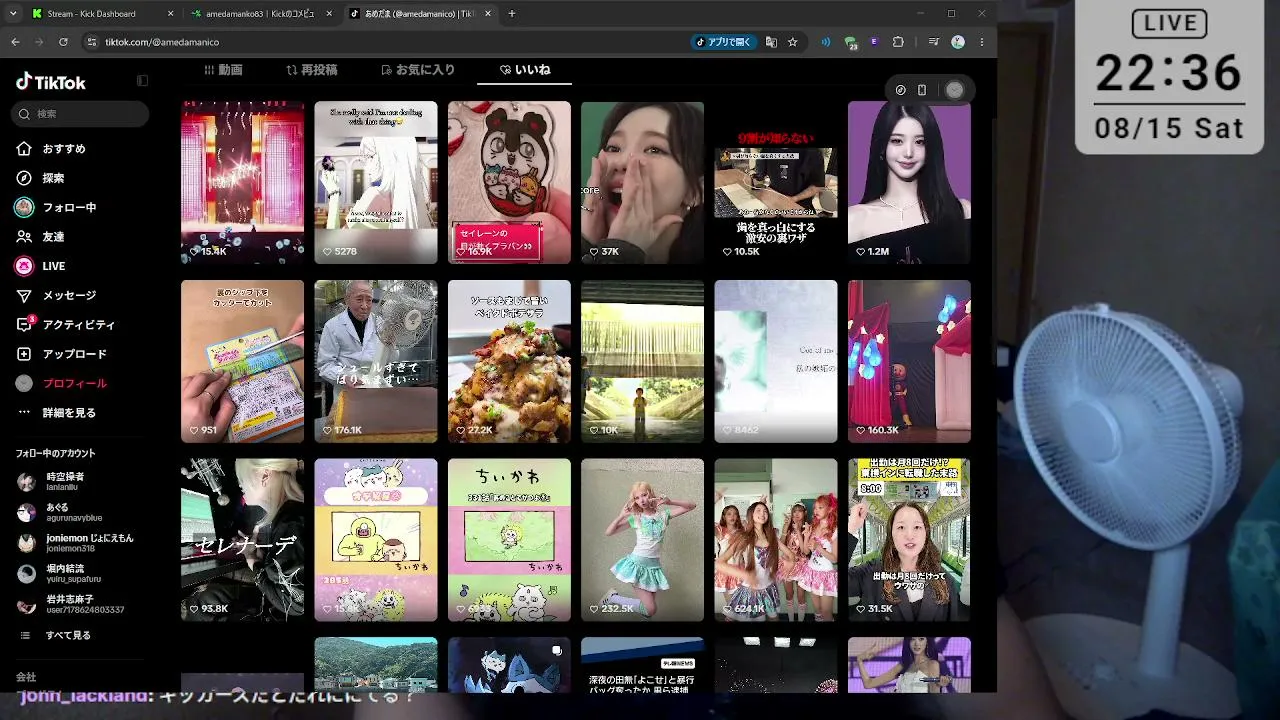Open the browser extensions puzzle icon

tap(898, 42)
